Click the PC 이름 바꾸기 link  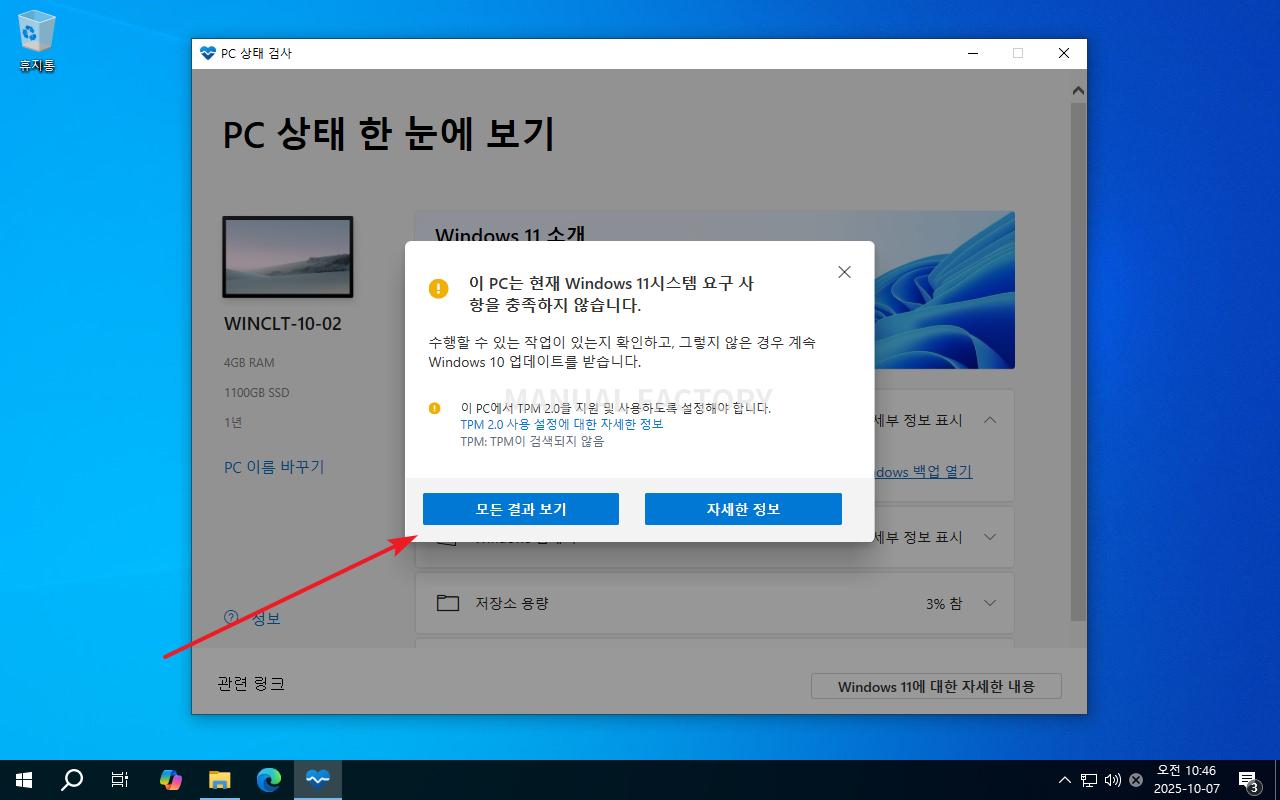tap(274, 467)
